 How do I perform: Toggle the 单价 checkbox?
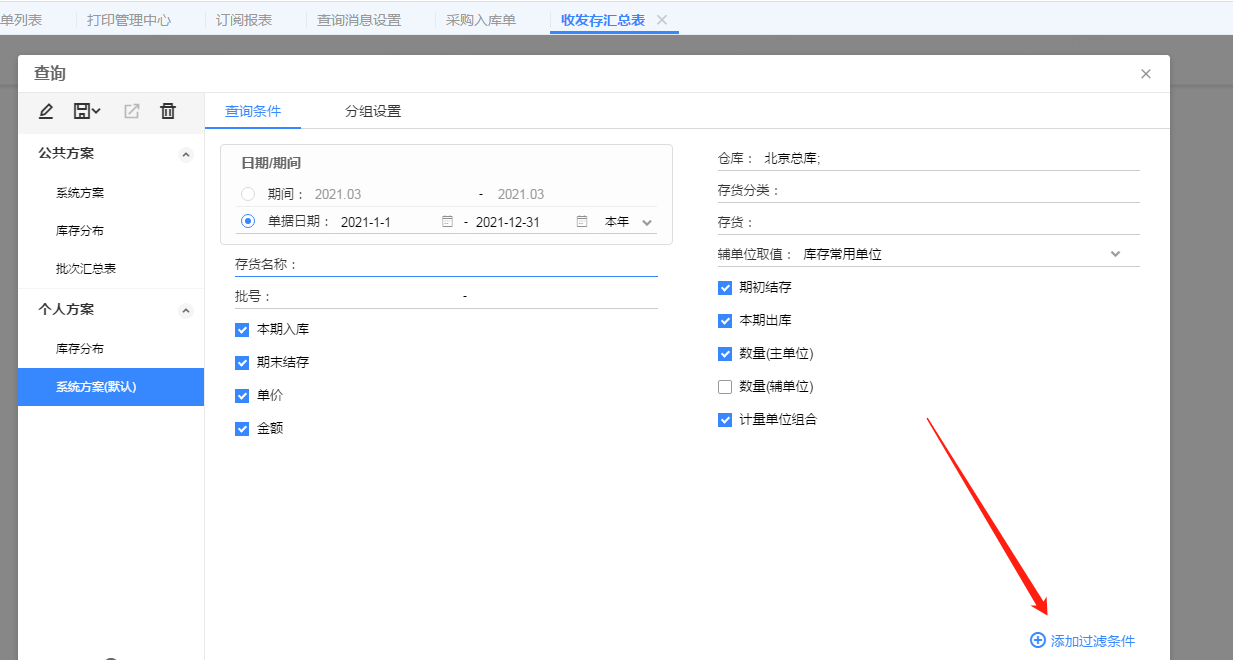(242, 395)
